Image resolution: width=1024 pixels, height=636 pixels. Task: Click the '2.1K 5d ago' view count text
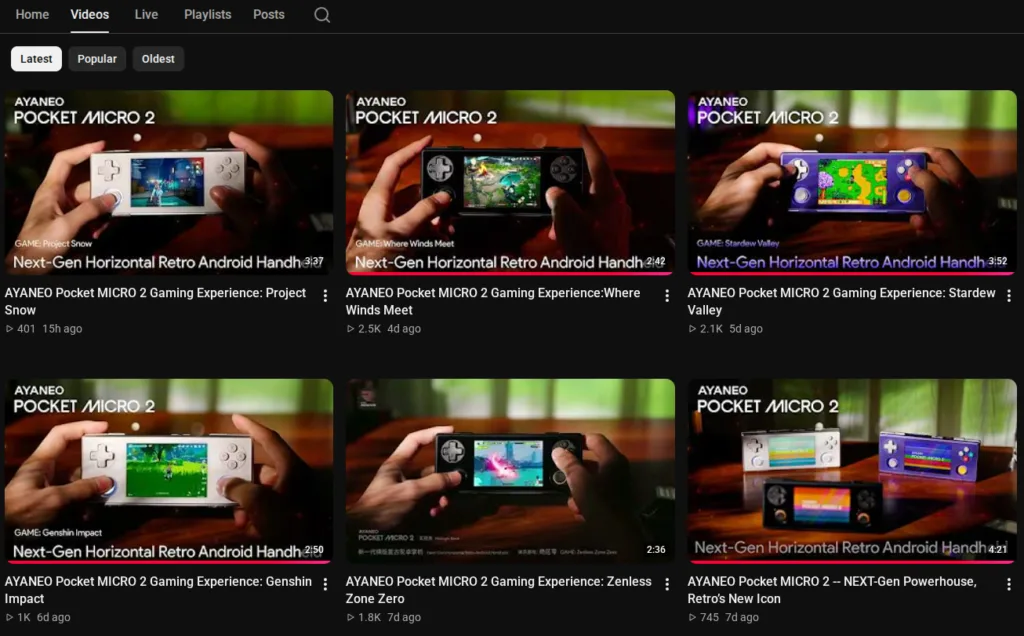coord(726,328)
